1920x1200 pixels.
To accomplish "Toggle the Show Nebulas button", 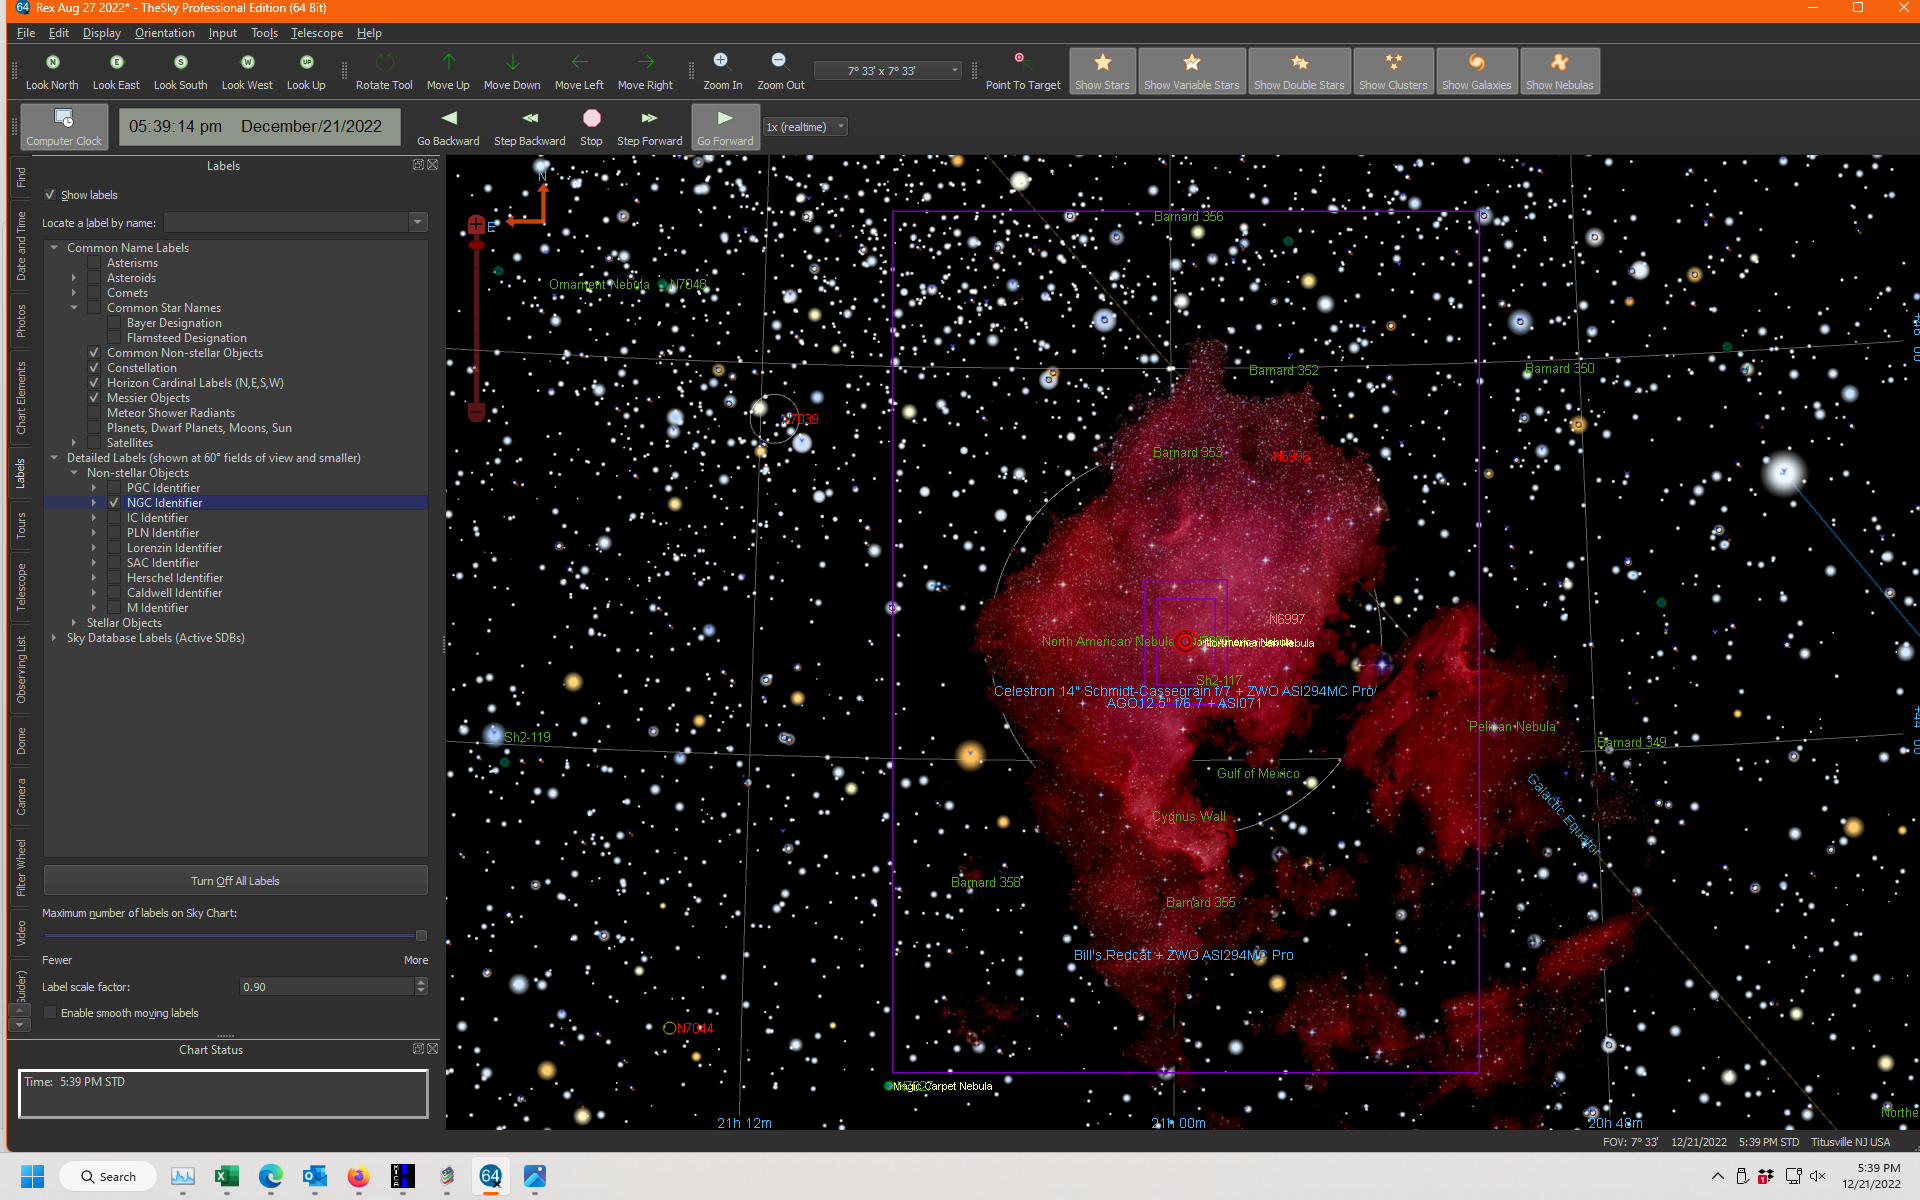I will pos(1559,71).
